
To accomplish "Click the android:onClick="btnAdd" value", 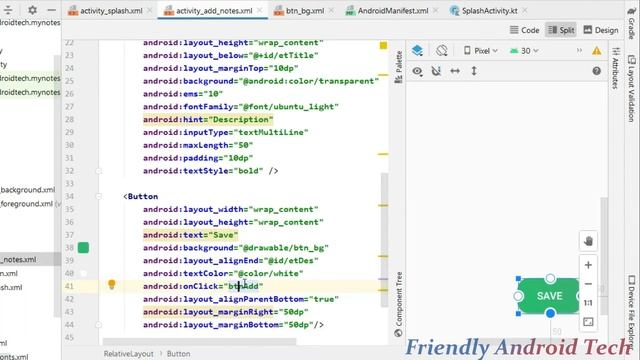I will (x=244, y=286).
